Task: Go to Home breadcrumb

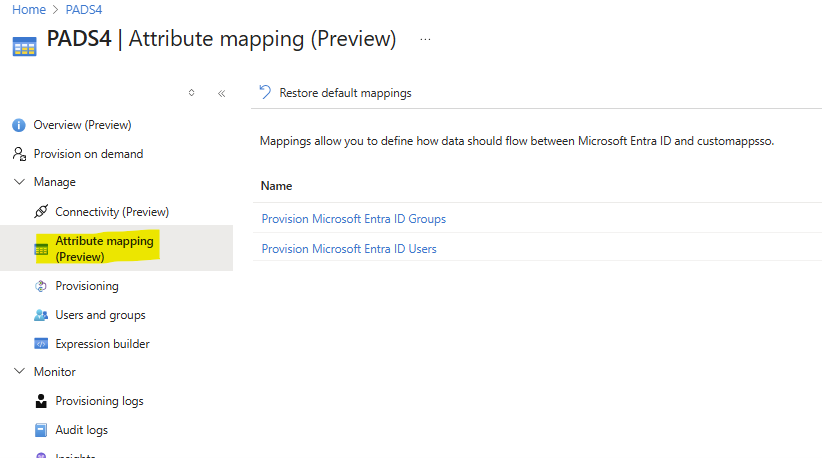Action: coord(29,9)
